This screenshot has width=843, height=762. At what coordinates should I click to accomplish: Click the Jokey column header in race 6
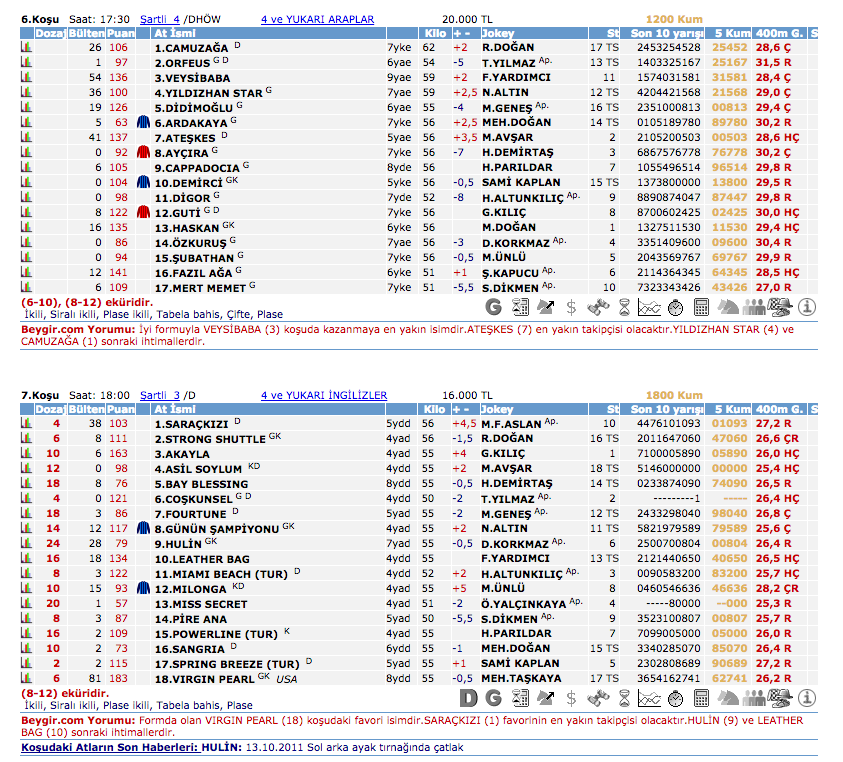coord(497,32)
